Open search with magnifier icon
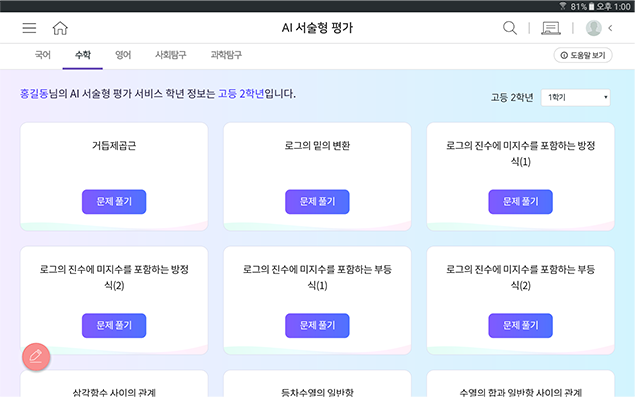 [x=510, y=28]
